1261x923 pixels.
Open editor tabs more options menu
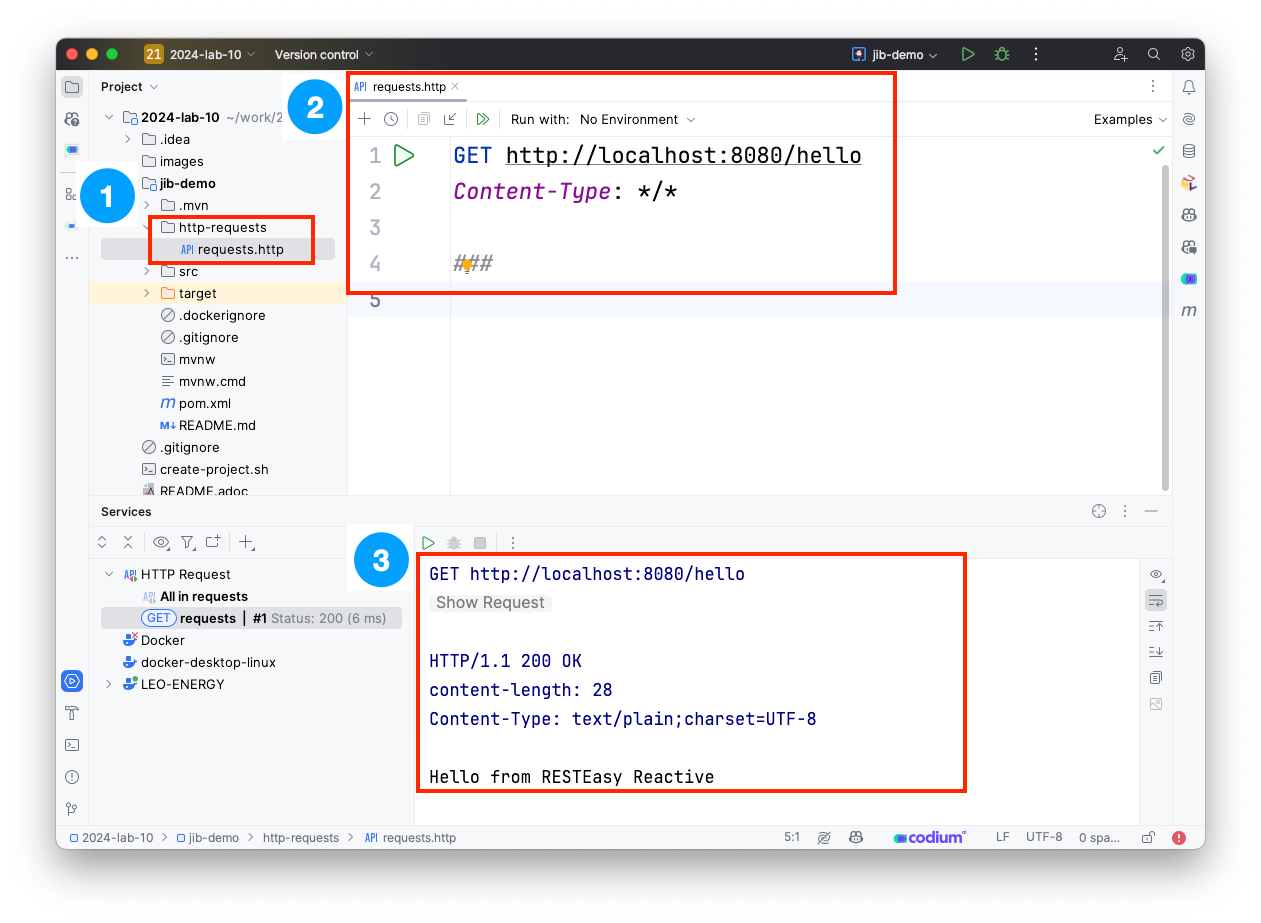(1153, 87)
